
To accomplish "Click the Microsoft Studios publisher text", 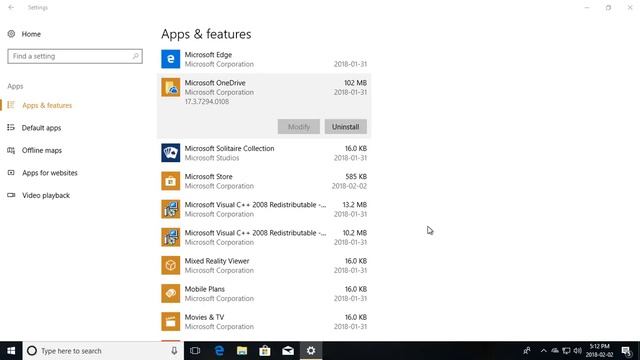I will pos(212,158).
